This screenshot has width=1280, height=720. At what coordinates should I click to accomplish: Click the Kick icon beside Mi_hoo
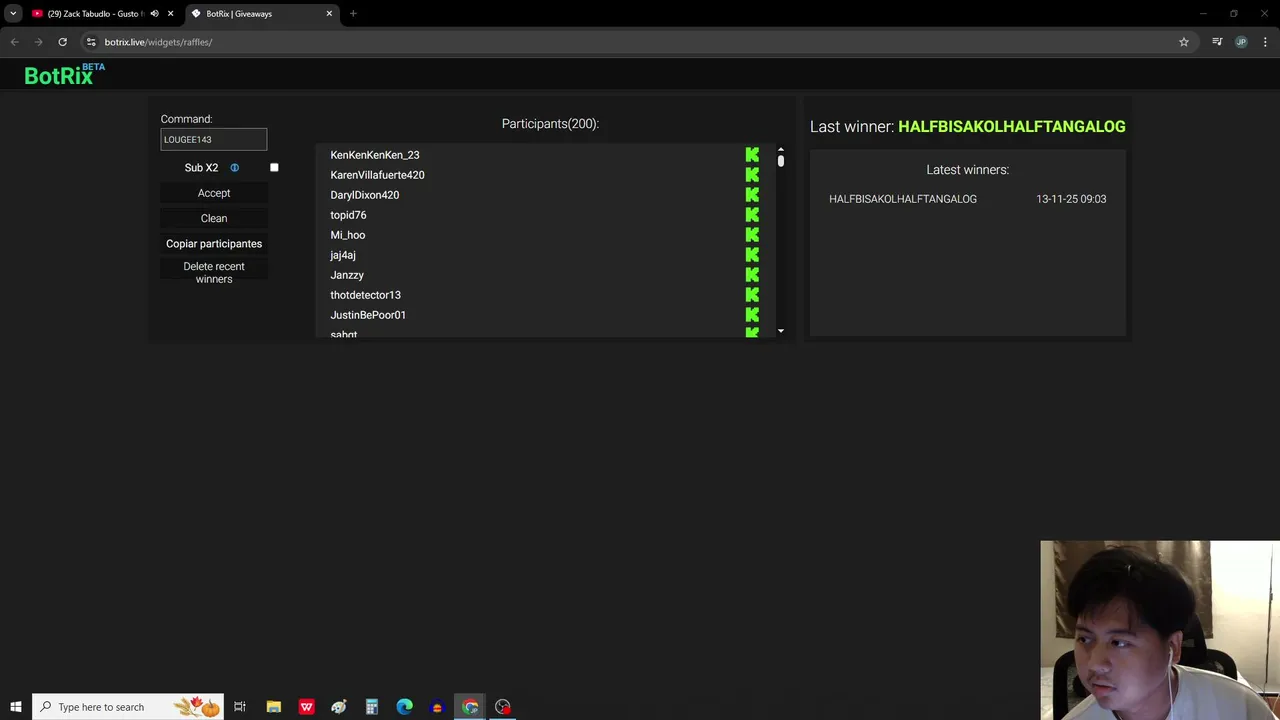[752, 235]
